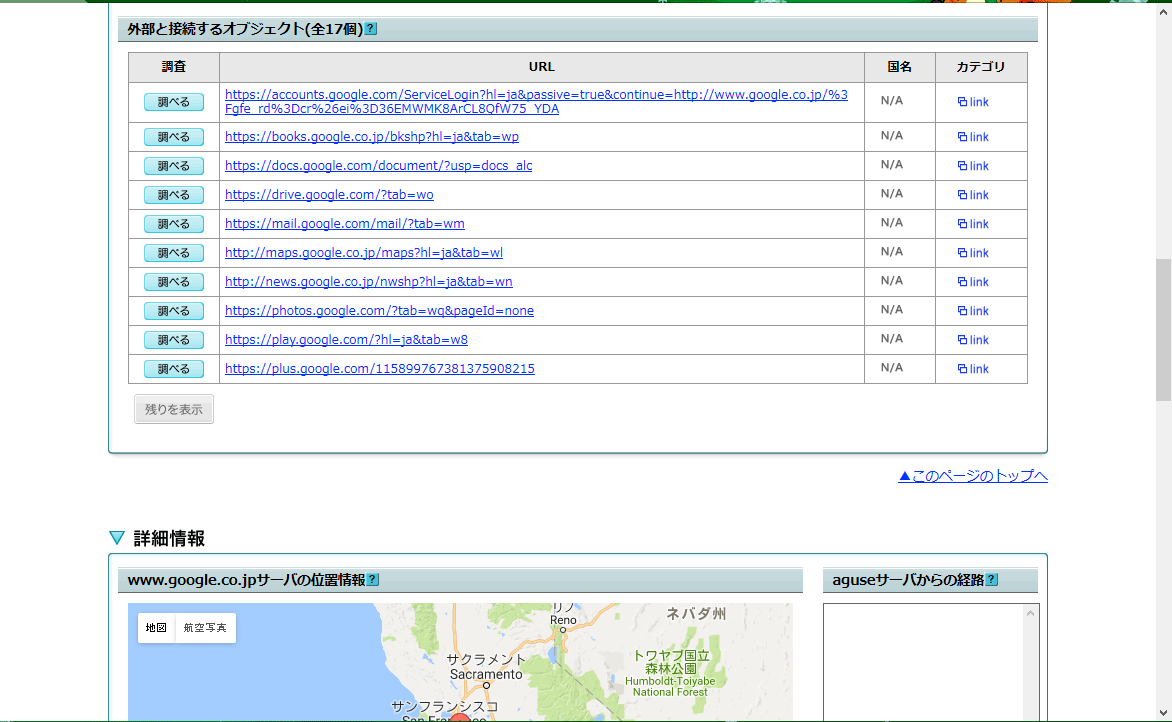
Task: Click help icon next to サーバの位置情報 heading
Action: (373, 580)
